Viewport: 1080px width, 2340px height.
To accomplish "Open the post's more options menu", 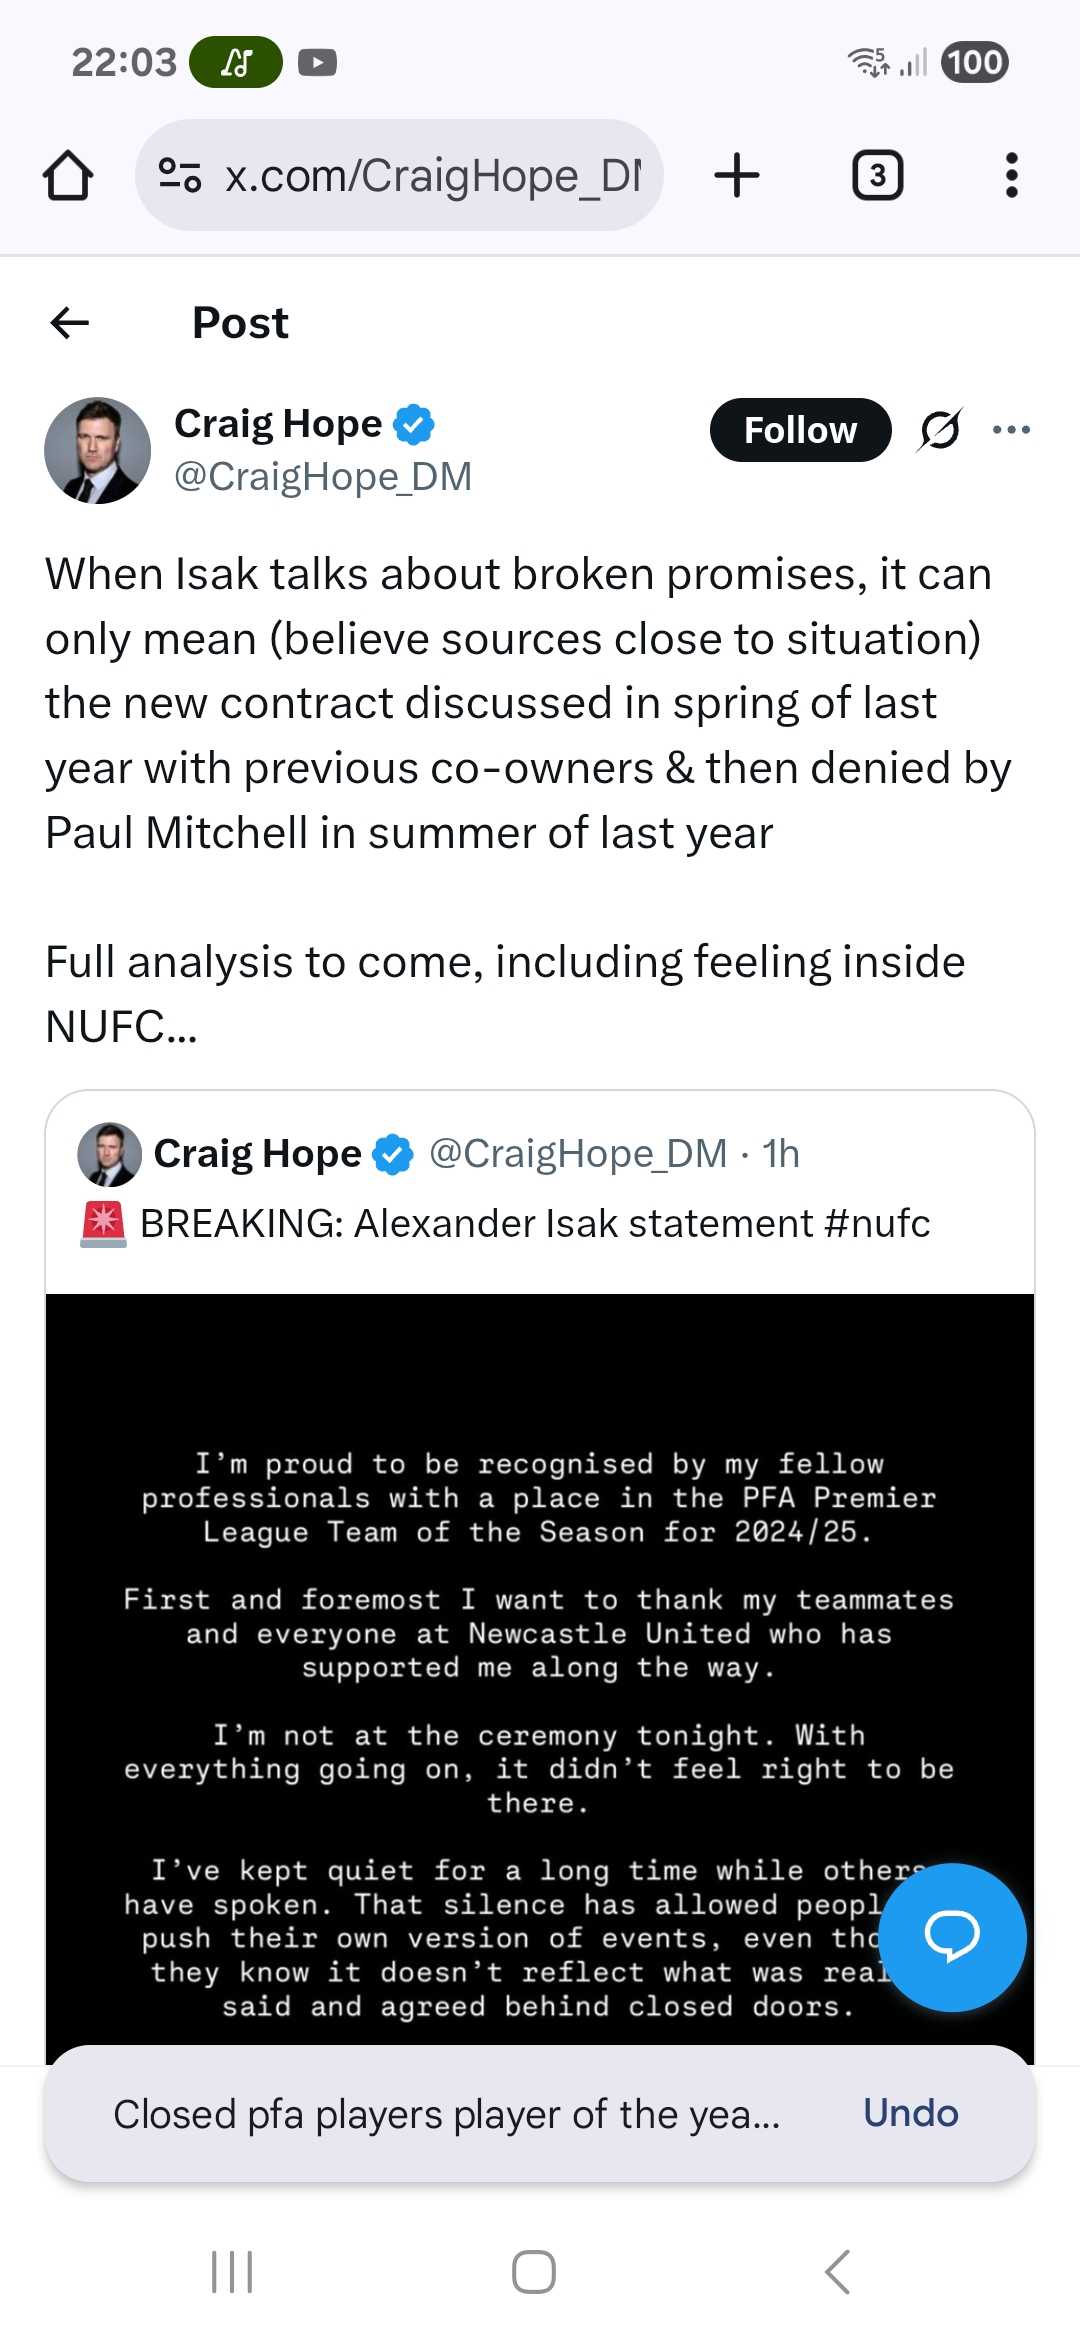I will point(1011,430).
